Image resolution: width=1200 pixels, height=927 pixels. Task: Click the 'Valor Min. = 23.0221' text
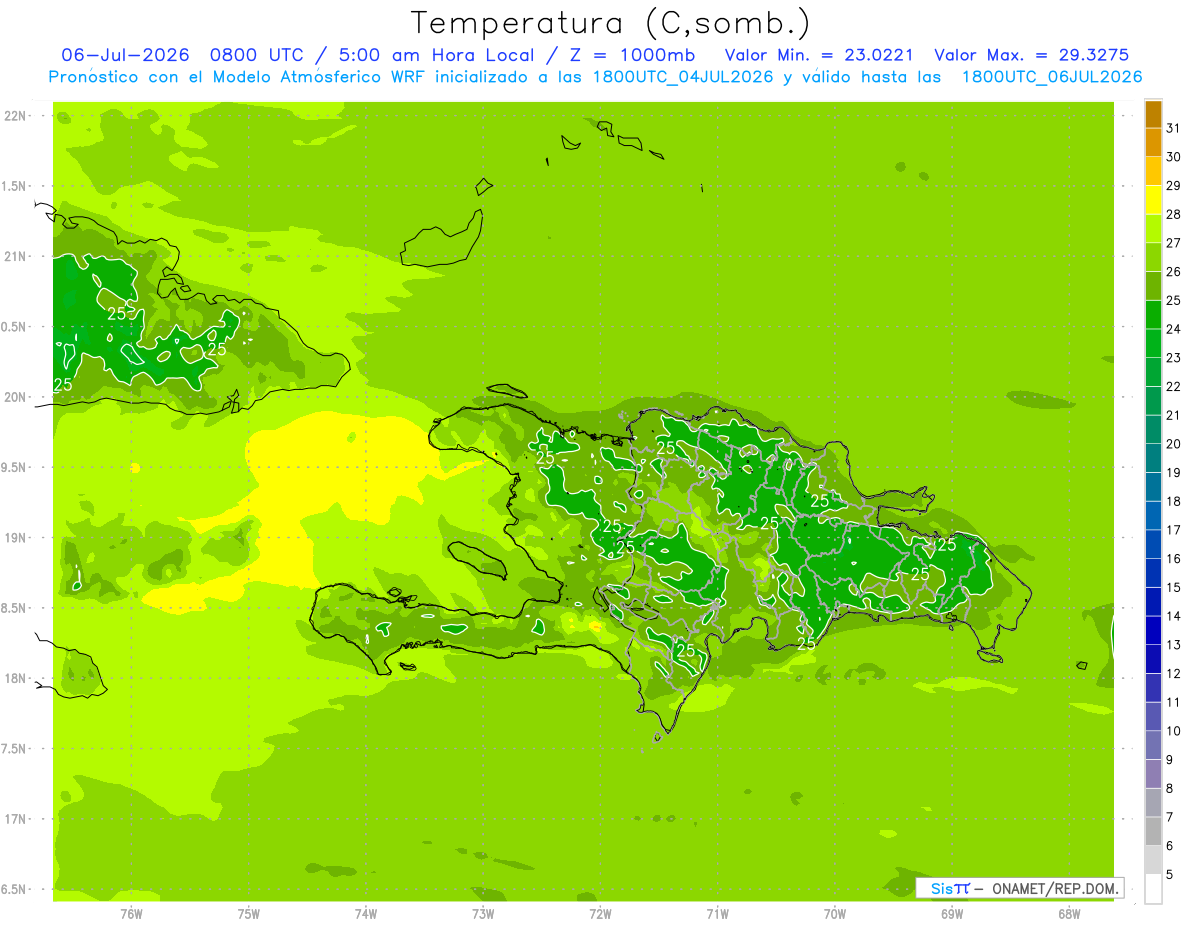[x=818, y=55]
